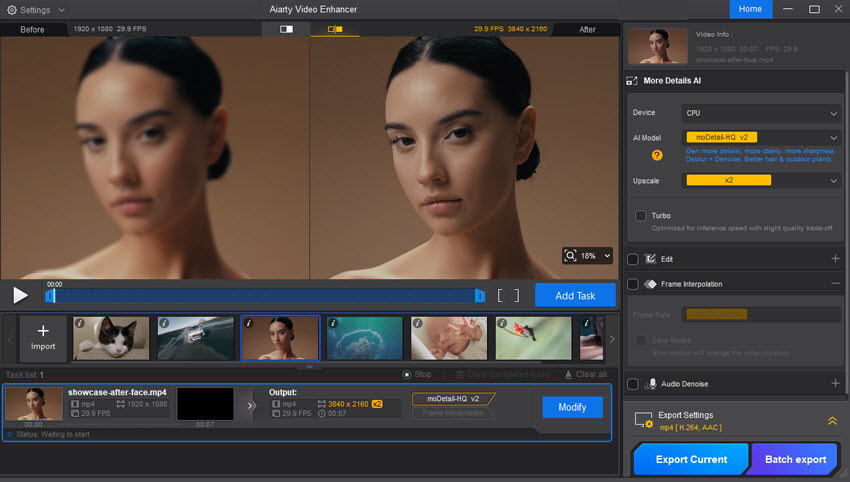Stop the task processing
Screen dimensions: 850x482
[417, 375]
